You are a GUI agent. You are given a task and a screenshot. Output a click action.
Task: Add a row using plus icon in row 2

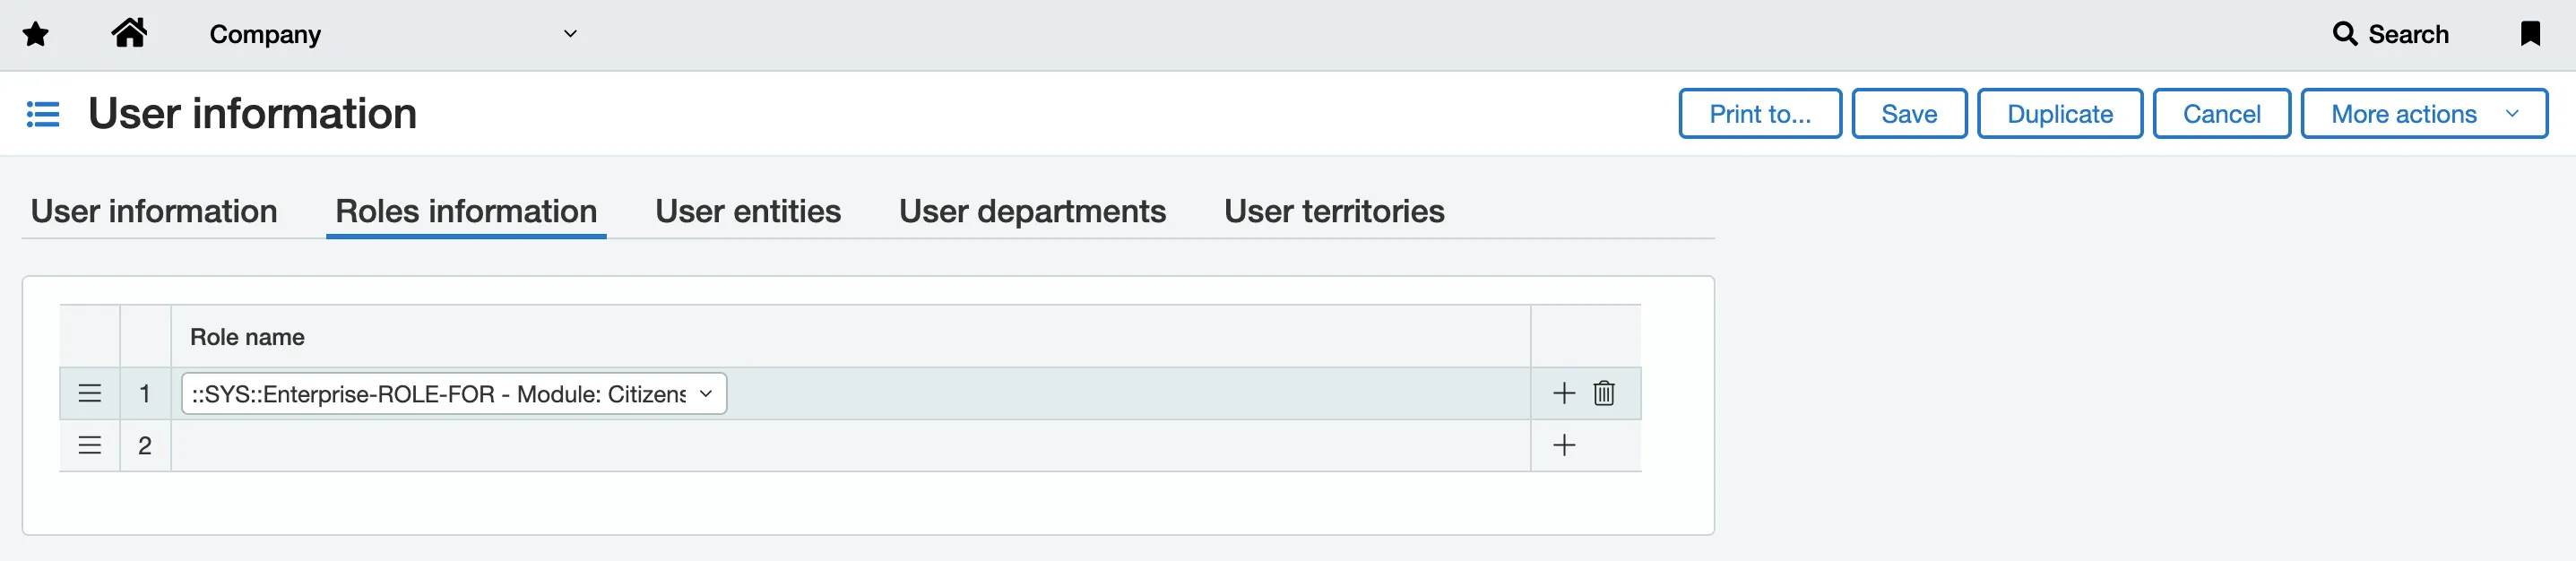[1564, 446]
